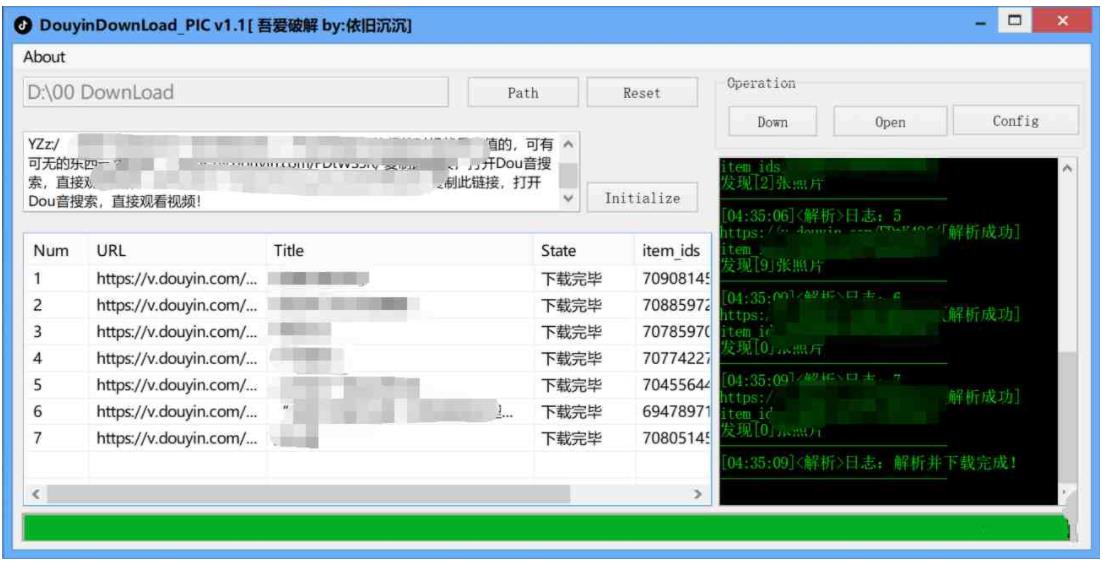Click the Douyin app icon in title bar
Viewport: 1116px width, 574px height.
pos(24,26)
